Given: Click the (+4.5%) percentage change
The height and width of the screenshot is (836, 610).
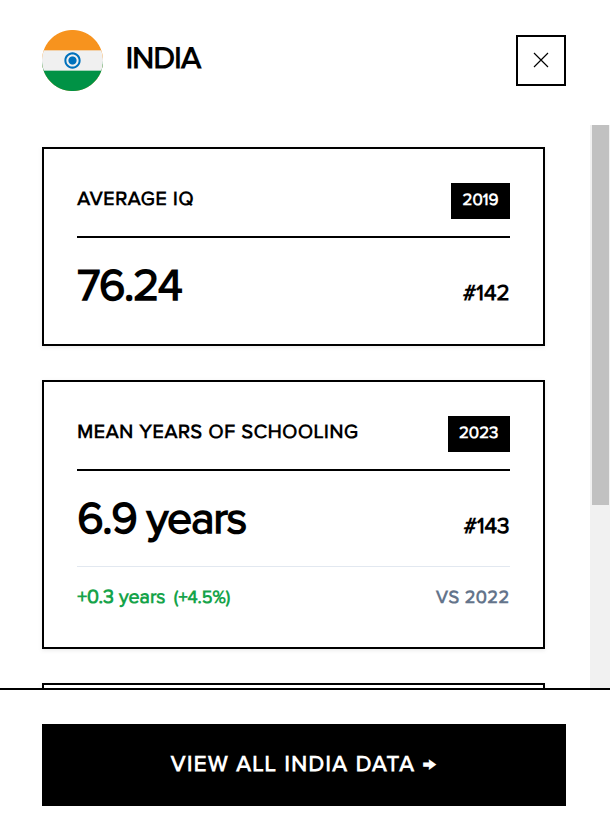Looking at the screenshot, I should pyautogui.click(x=202, y=597).
